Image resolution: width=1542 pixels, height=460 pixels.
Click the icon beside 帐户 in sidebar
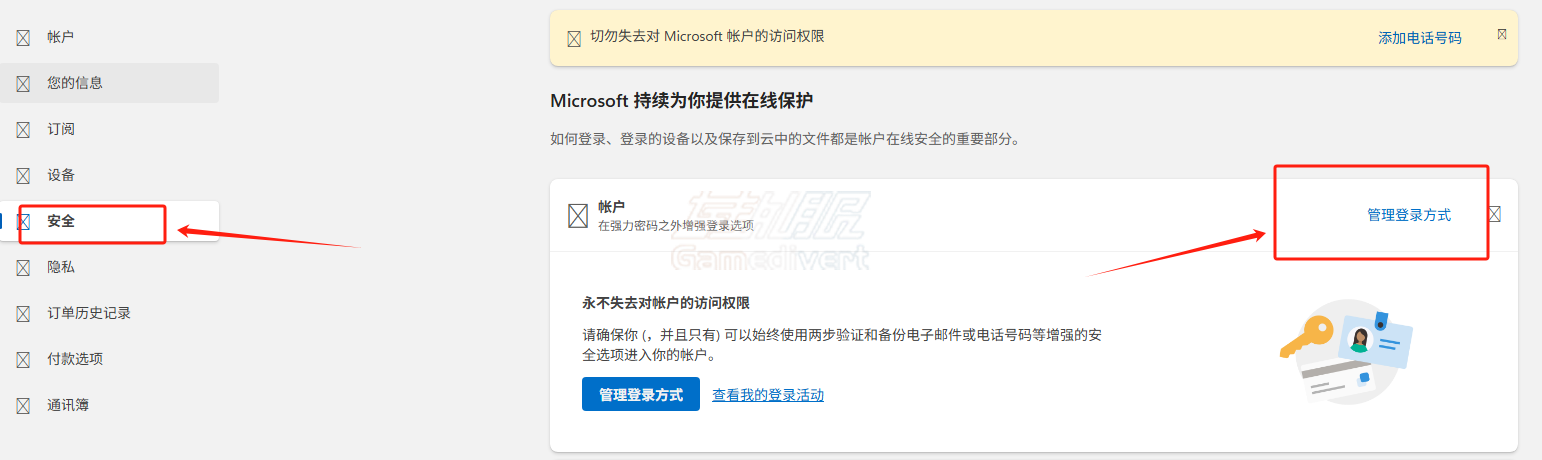[22, 38]
